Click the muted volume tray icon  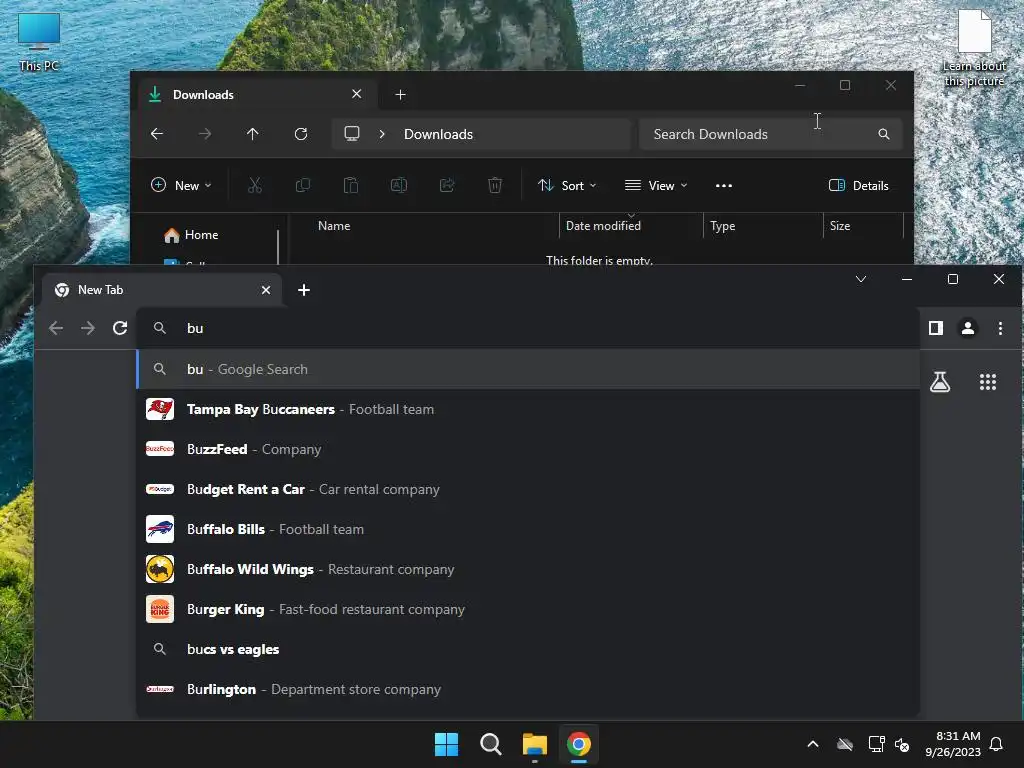tap(902, 744)
